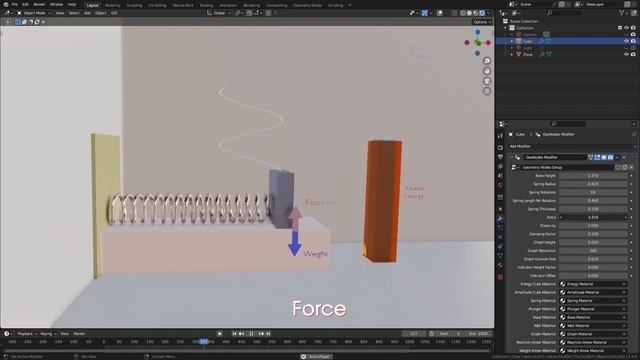Open the File menu
The height and width of the screenshot is (360, 640).
click(14, 4)
